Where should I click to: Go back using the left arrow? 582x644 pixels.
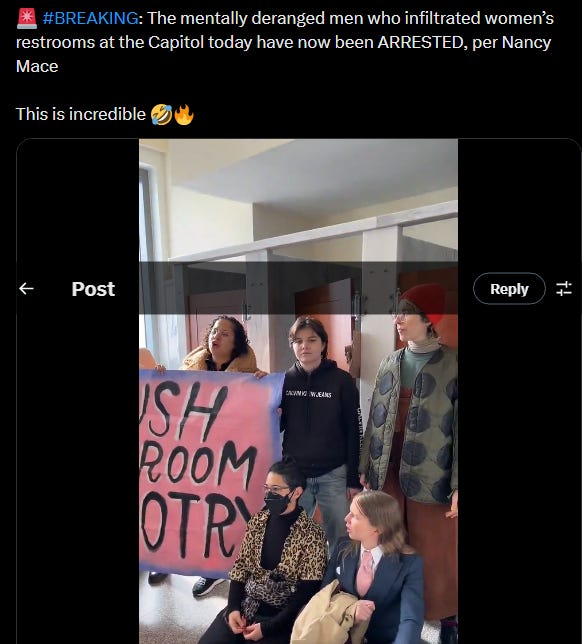[26, 289]
